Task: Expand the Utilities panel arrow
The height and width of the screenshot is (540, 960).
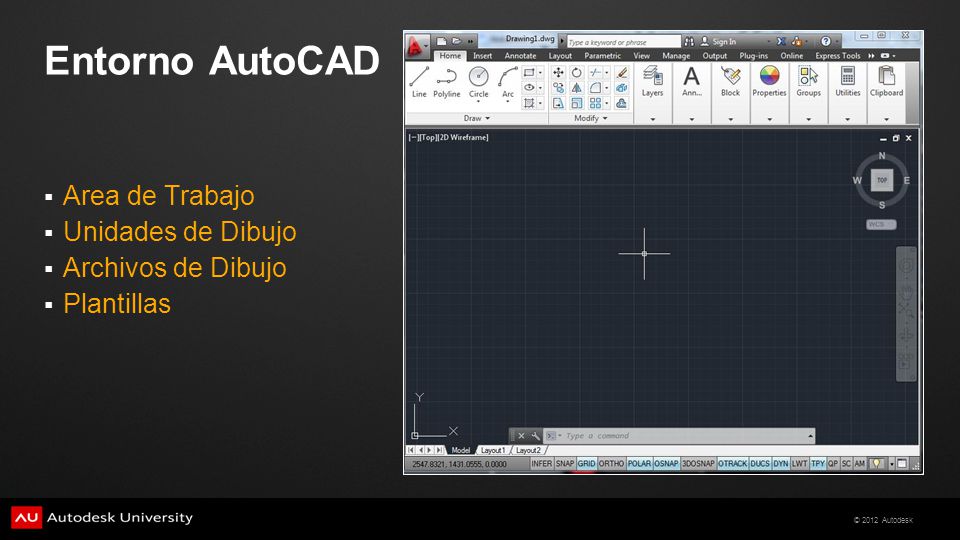Action: click(x=848, y=119)
